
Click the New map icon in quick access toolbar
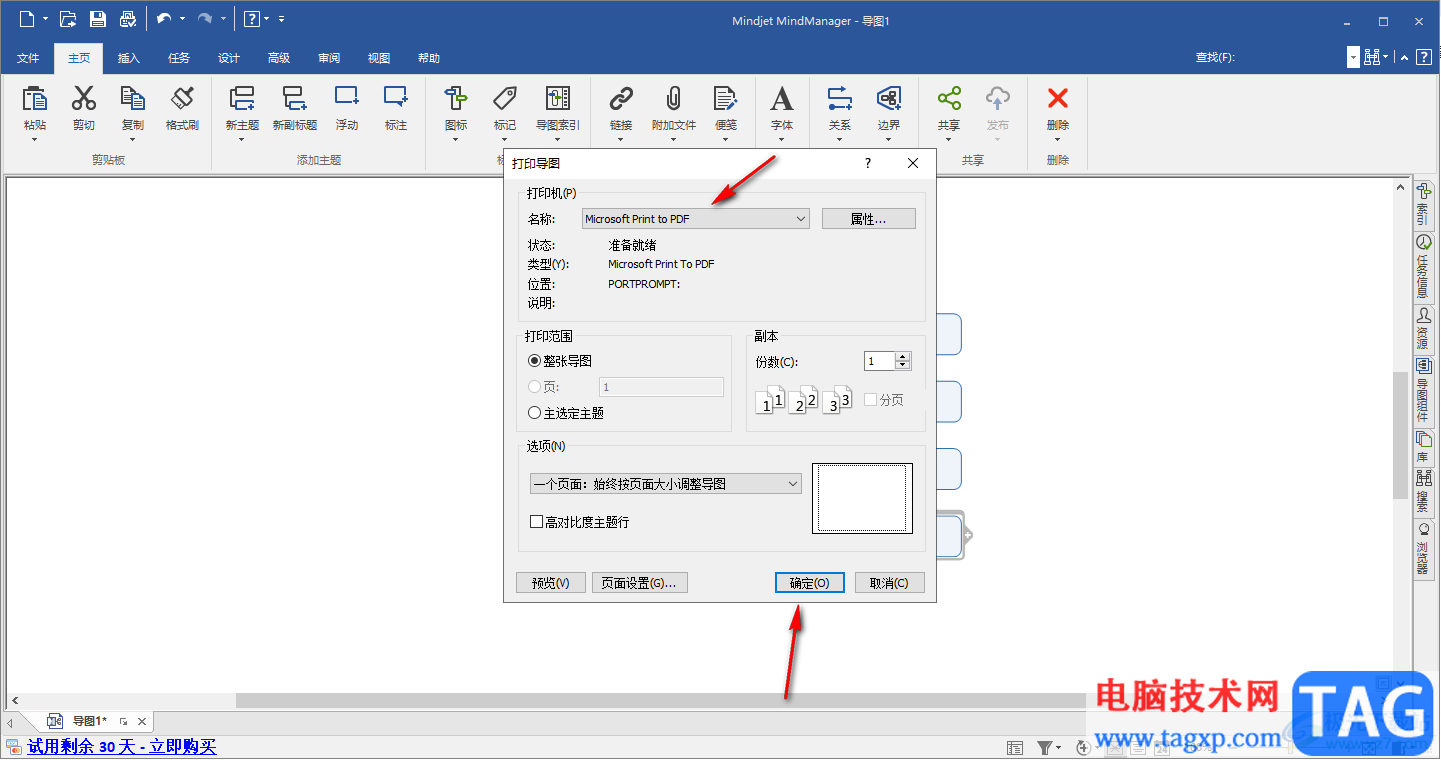coord(26,19)
